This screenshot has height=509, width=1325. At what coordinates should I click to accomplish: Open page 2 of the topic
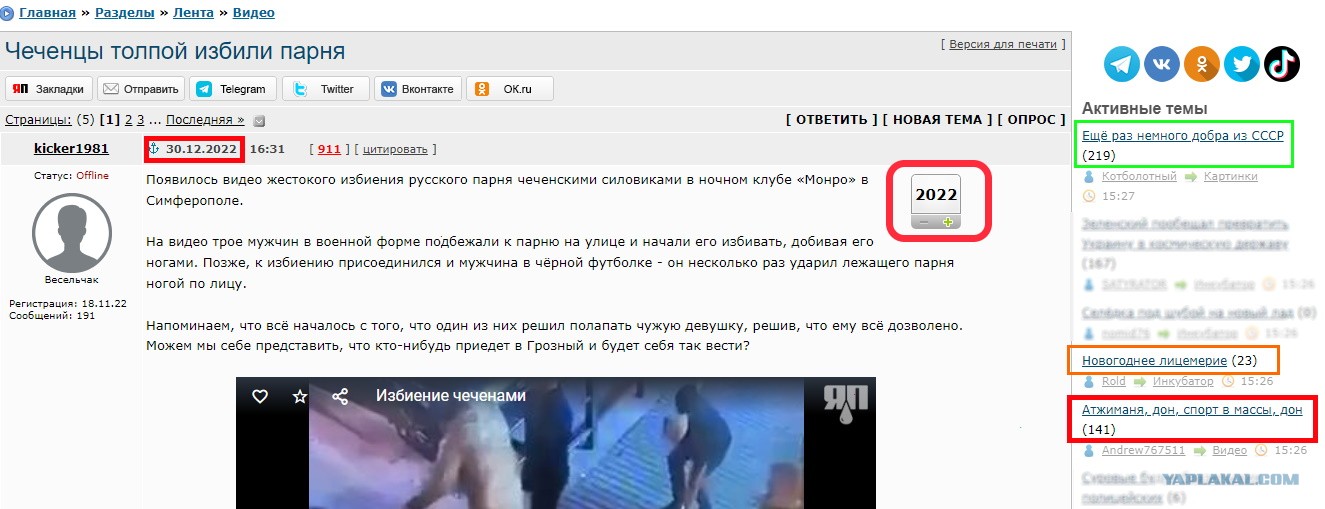(x=128, y=120)
